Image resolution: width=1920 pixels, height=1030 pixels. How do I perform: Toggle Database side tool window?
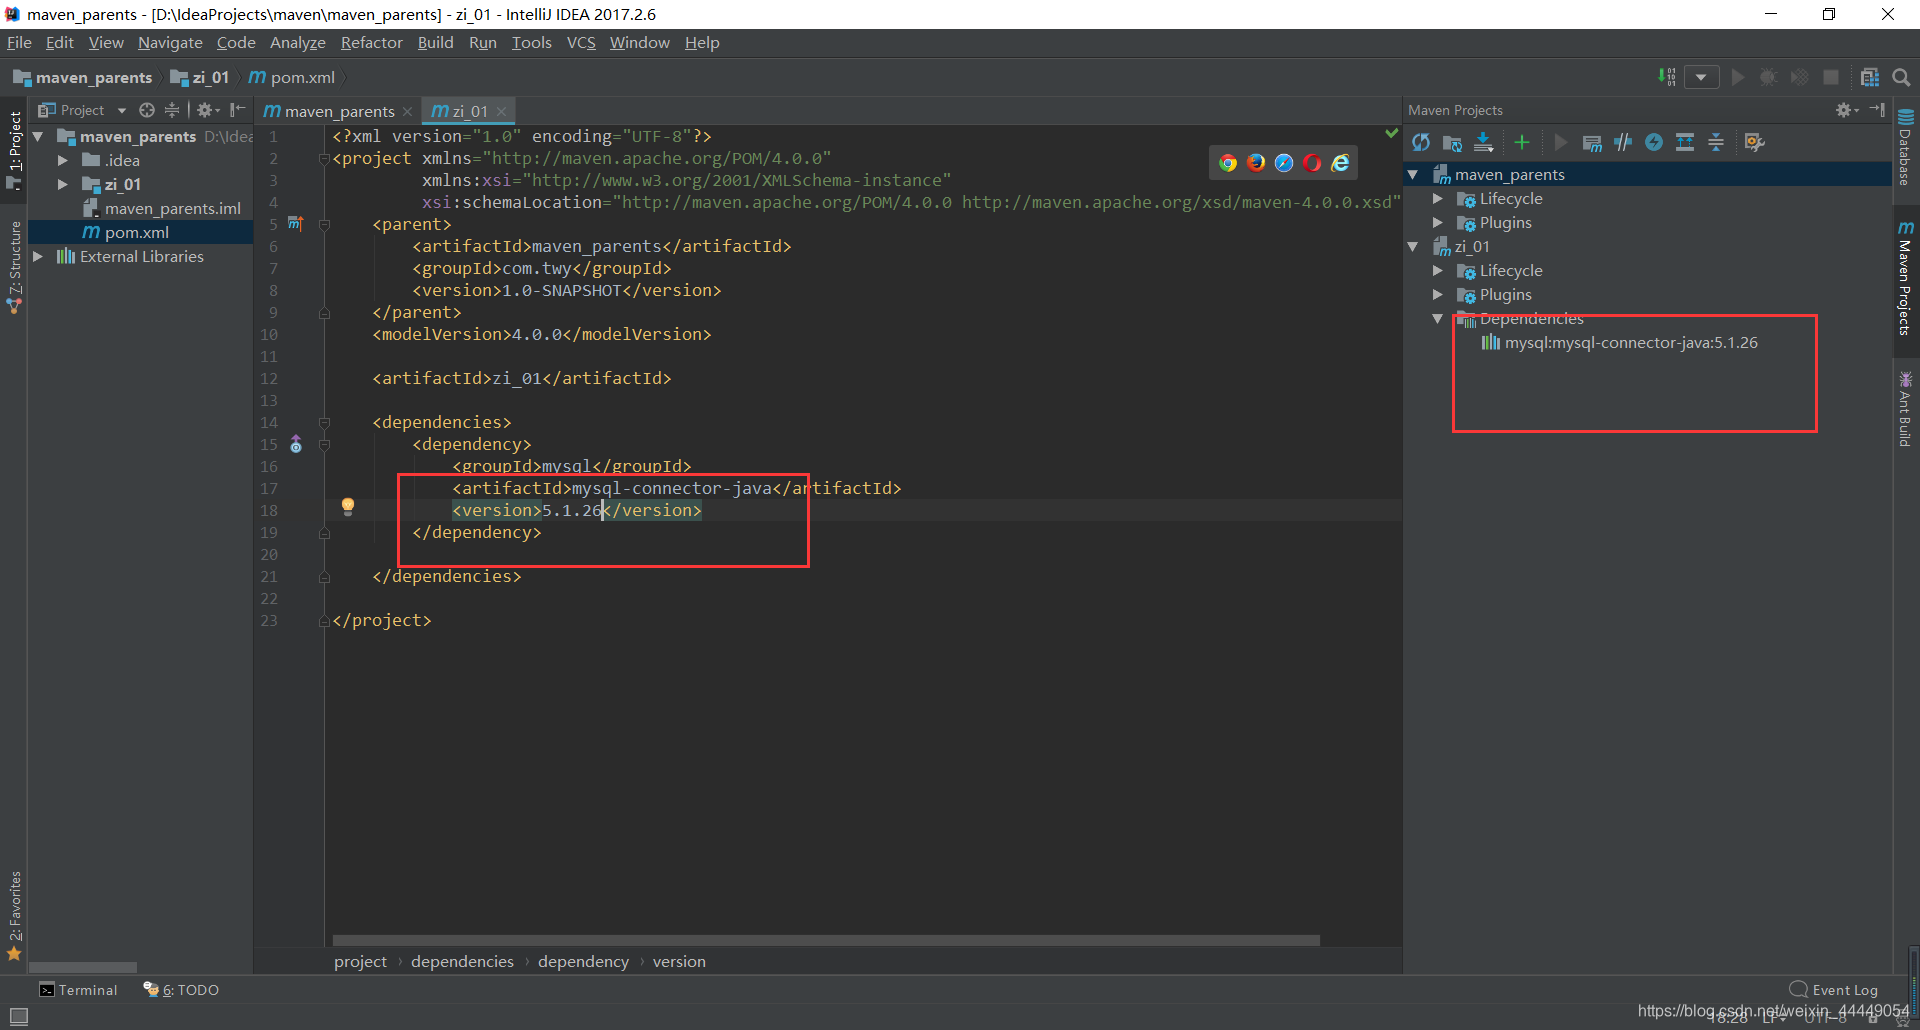[x=1905, y=147]
